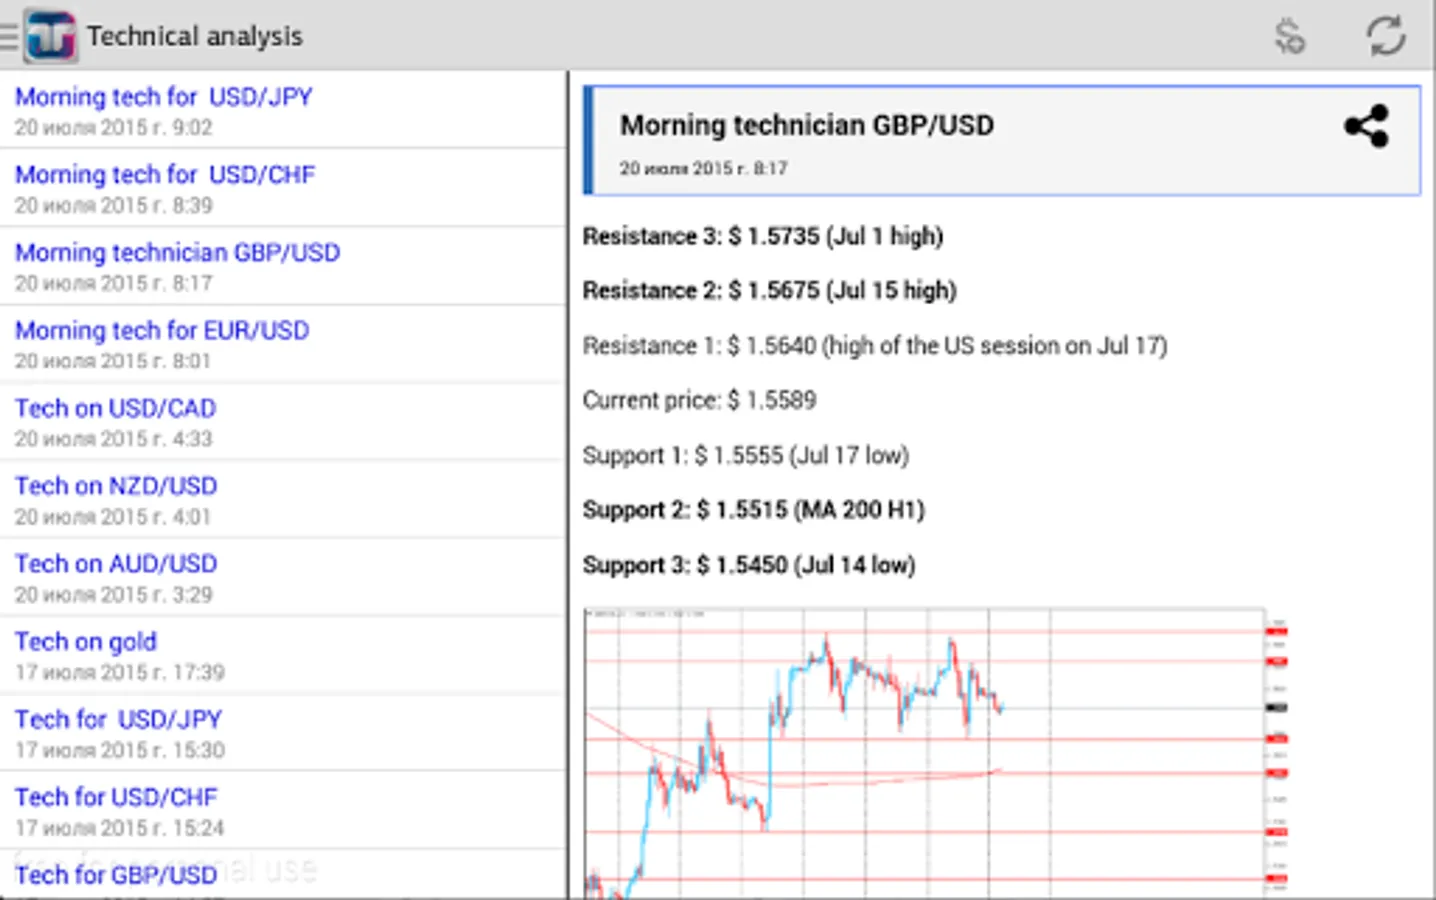This screenshot has height=900, width=1436.
Task: View Tech on NZD/USD article
Action: tap(116, 487)
